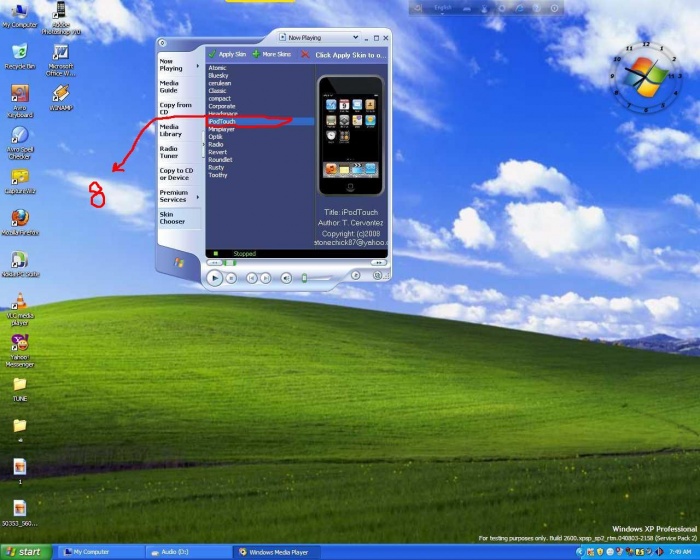Screen dimensions: 700x560
Task: Click the green seek bar handle
Action: click(230, 263)
